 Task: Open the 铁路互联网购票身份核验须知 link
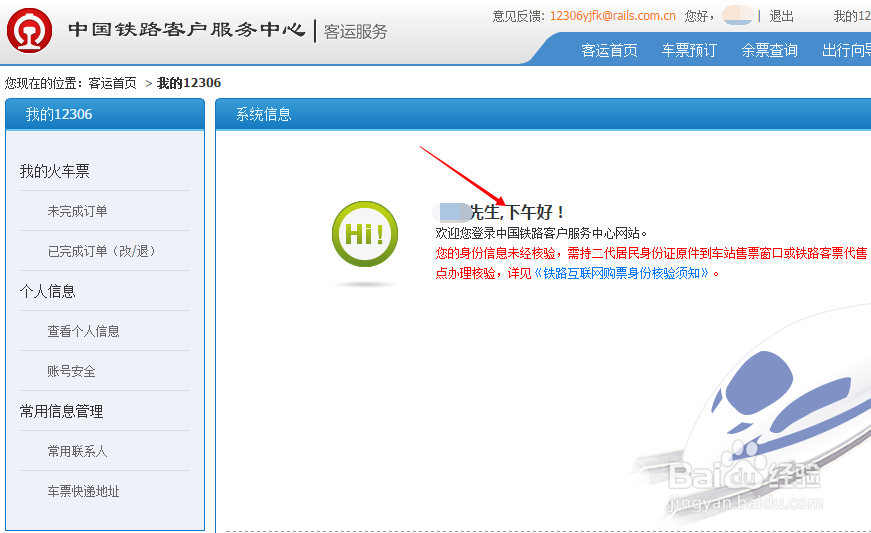[x=622, y=273]
